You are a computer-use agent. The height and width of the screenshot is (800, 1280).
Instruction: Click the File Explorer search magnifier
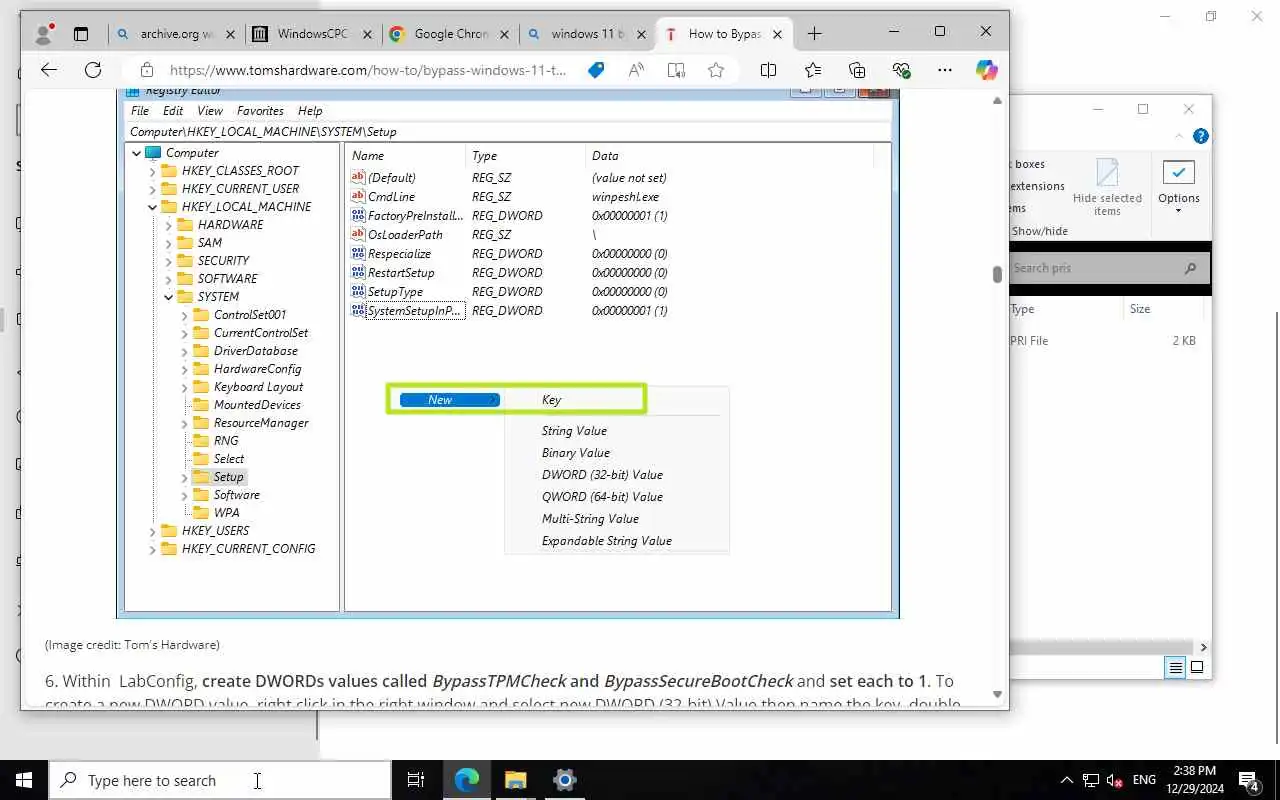point(1190,268)
